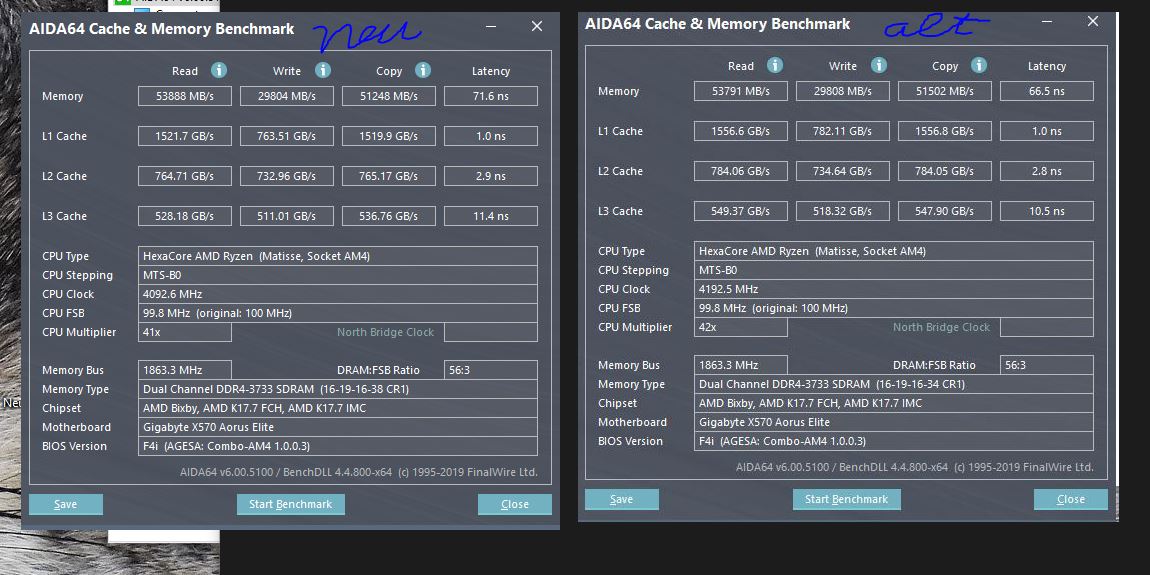This screenshot has height=575, width=1150.
Task: Select L3 read value 549.37 GB/s
Action: click(x=741, y=210)
